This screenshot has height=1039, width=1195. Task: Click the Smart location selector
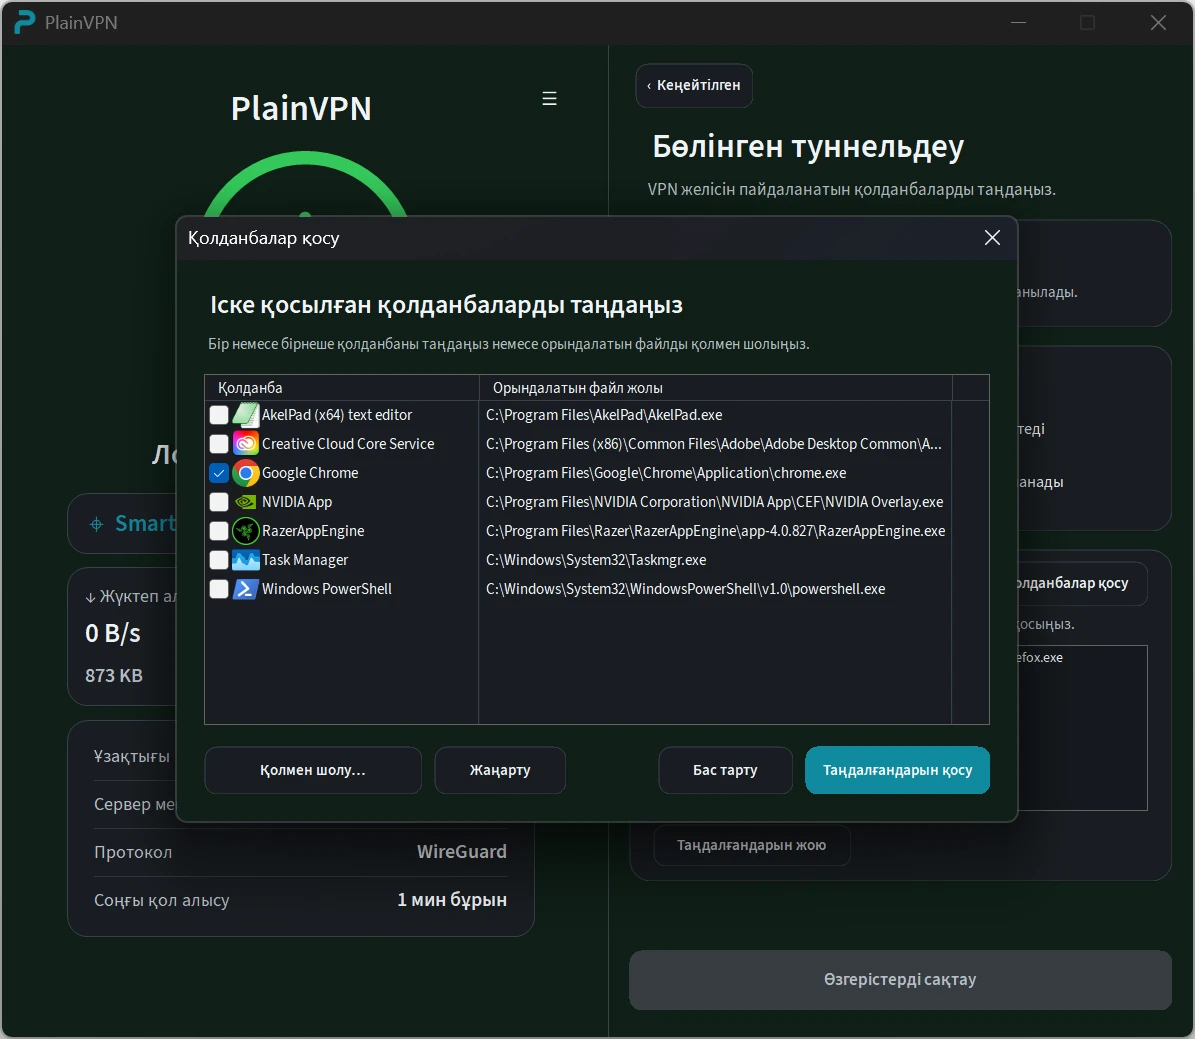coord(122,524)
